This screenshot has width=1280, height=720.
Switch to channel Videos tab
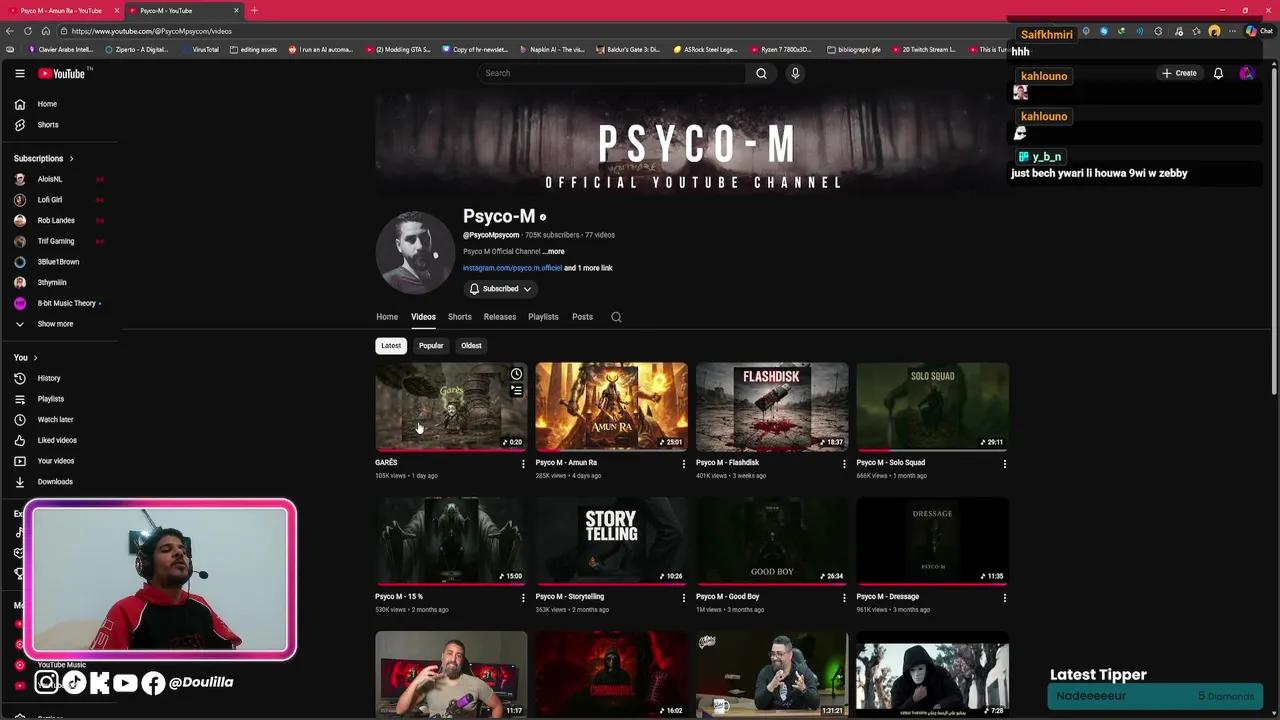coord(423,317)
